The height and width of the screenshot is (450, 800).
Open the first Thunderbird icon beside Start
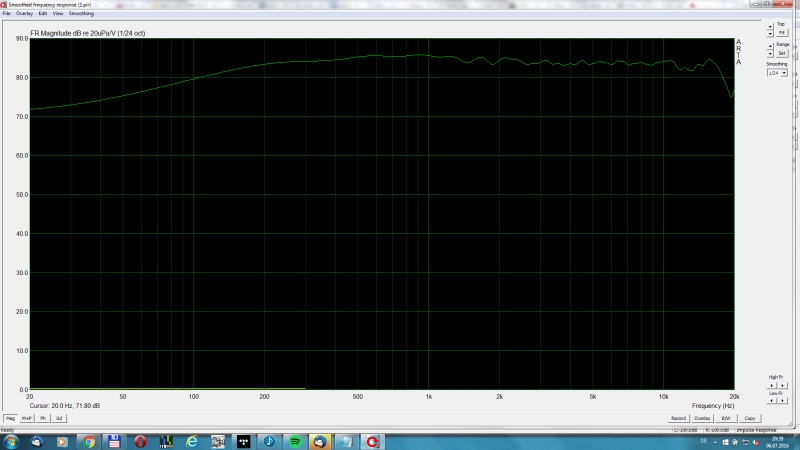click(37, 442)
